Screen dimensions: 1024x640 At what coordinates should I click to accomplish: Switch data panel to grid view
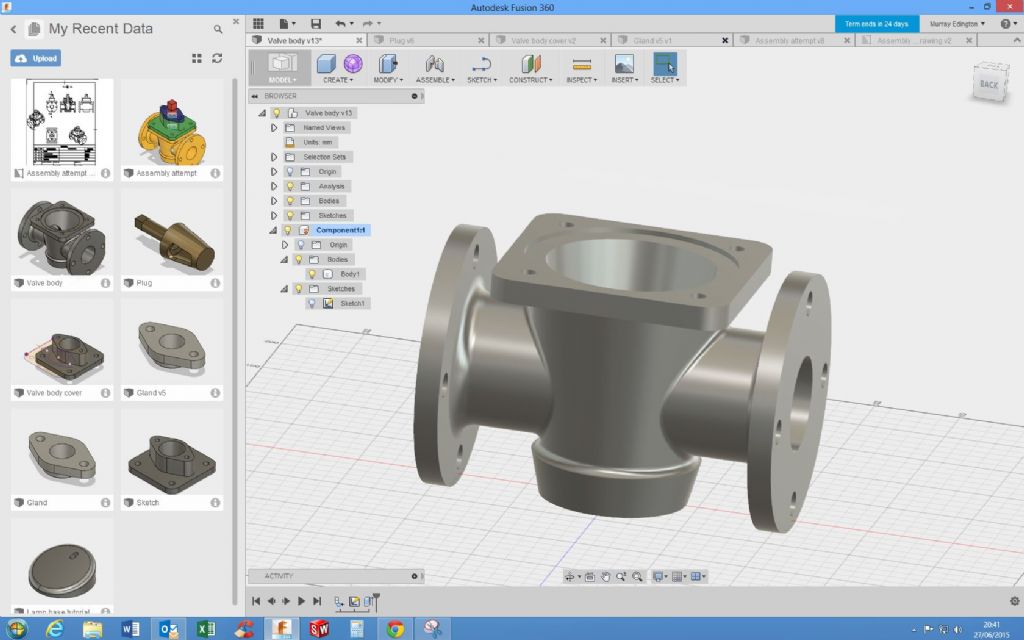(197, 58)
